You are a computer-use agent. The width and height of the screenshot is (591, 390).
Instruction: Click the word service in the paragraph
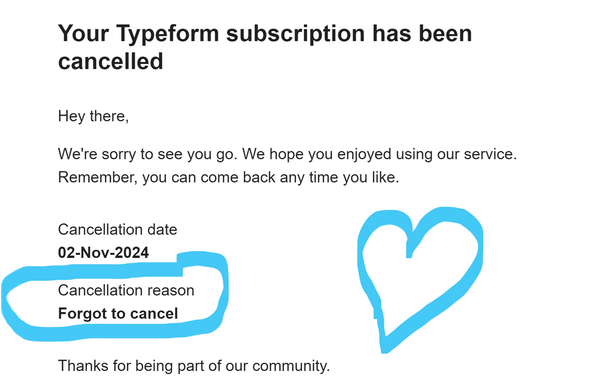(x=490, y=154)
